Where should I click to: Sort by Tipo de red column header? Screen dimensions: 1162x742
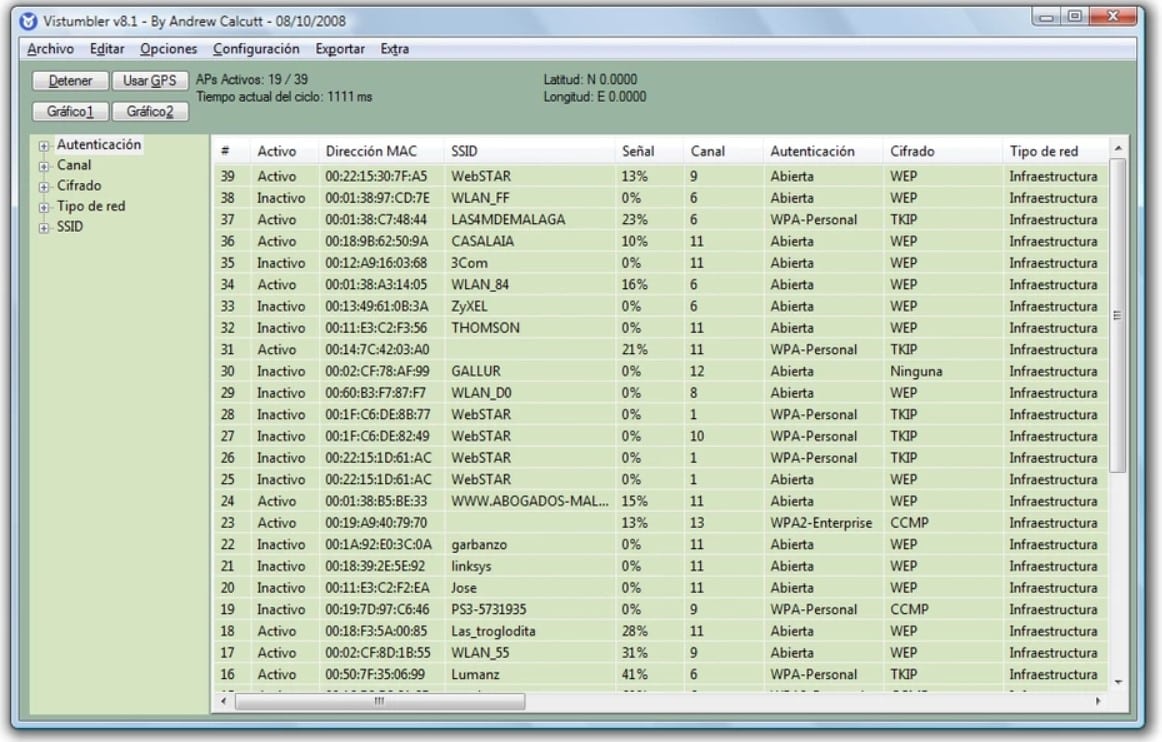pyautogui.click(x=1055, y=151)
